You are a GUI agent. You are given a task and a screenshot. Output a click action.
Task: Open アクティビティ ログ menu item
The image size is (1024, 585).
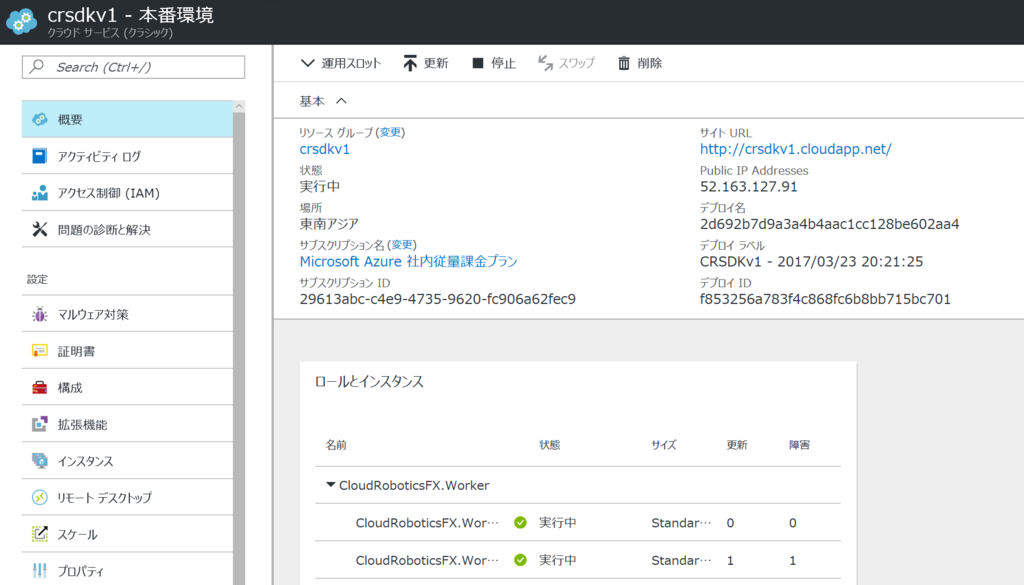pyautogui.click(x=127, y=156)
